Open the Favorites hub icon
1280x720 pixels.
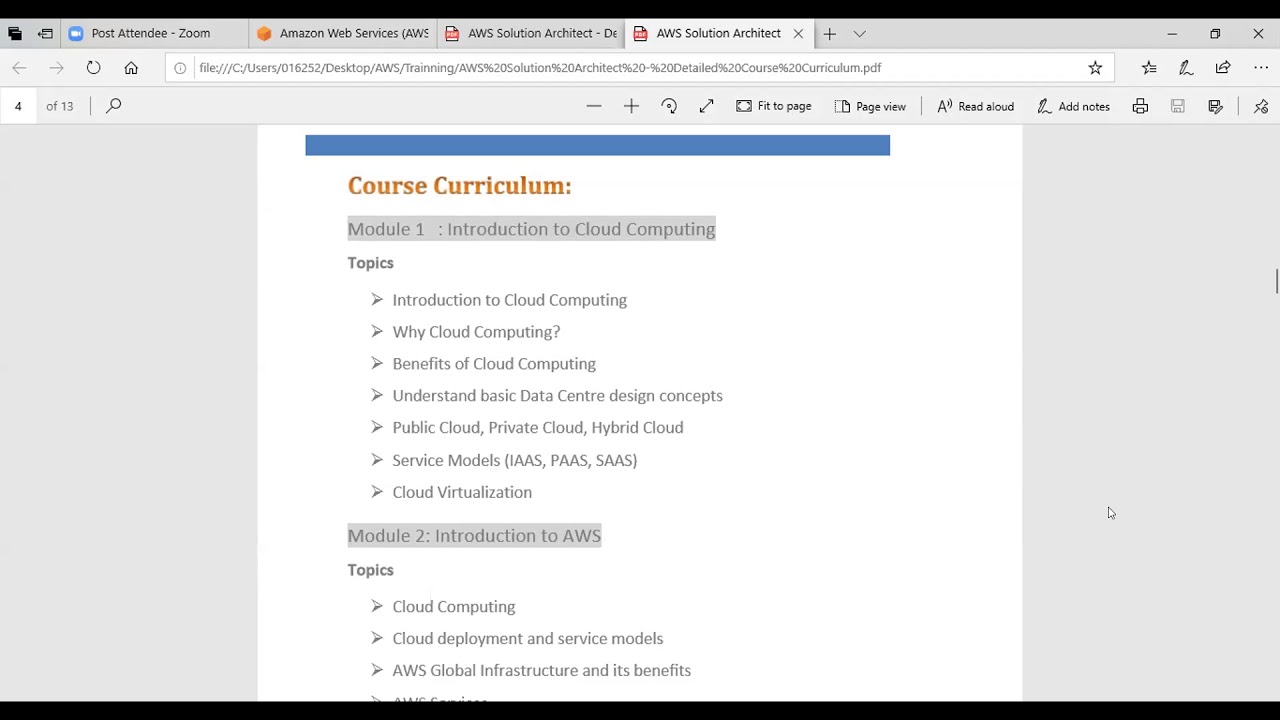pyautogui.click(x=1149, y=68)
